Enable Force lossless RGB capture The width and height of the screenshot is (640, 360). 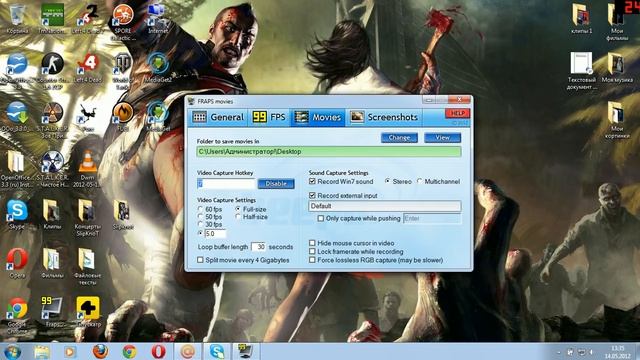[x=312, y=260]
